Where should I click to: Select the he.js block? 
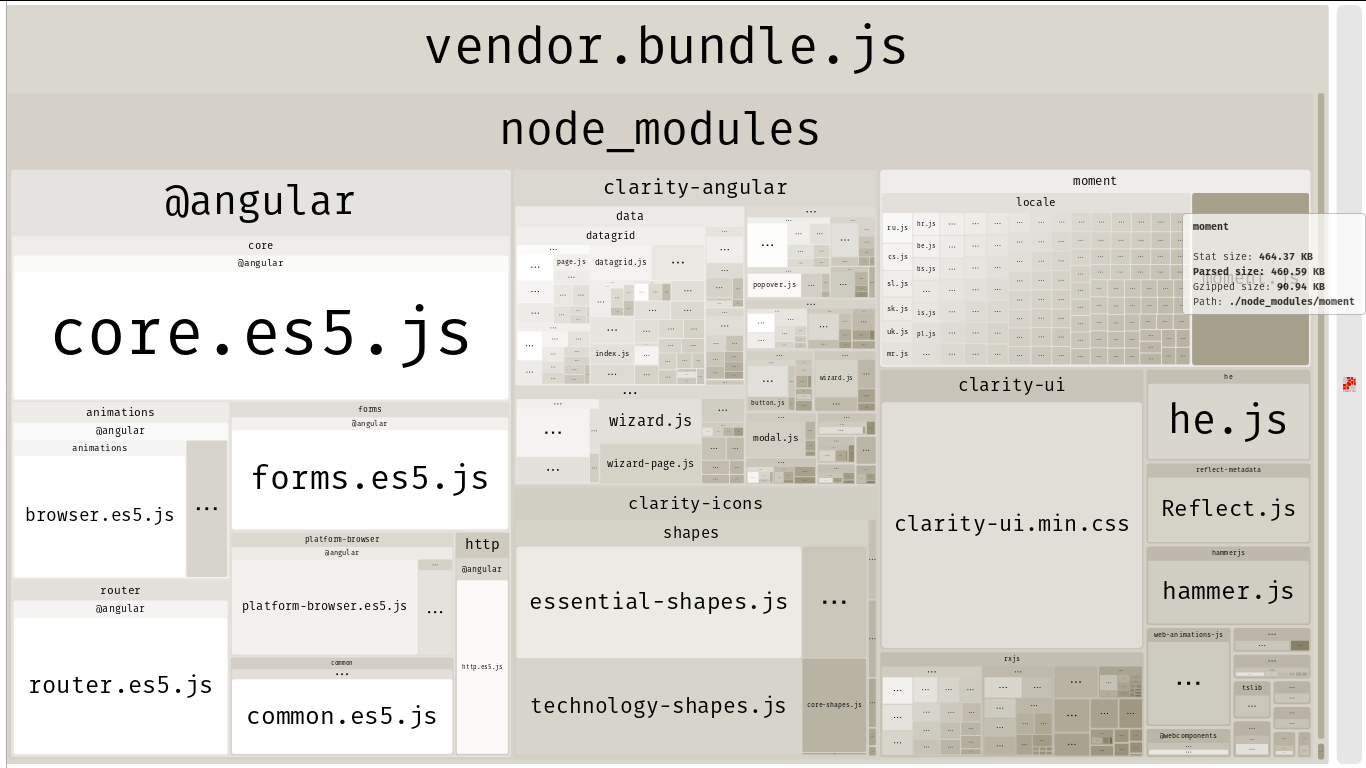coord(1228,421)
